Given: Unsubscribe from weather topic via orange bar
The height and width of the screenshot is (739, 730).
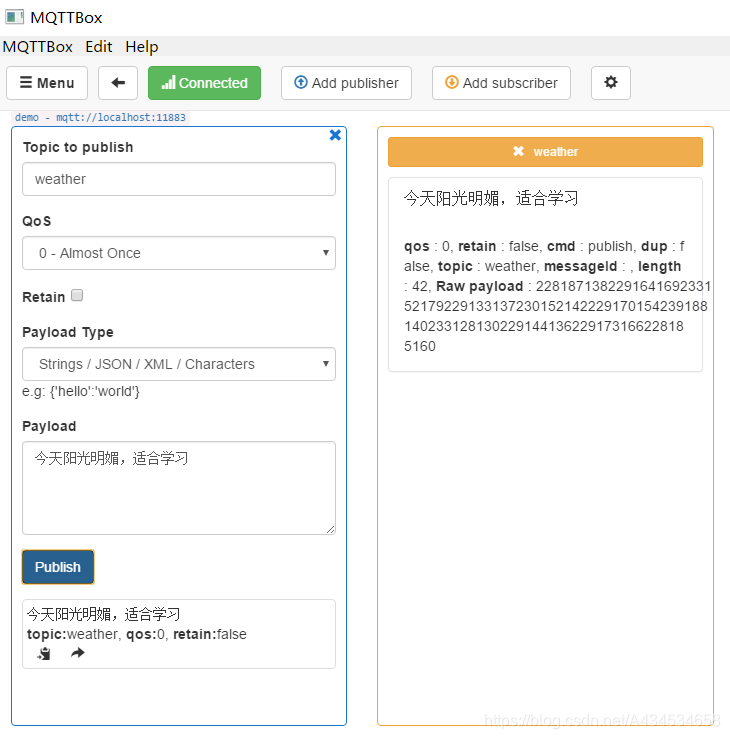Looking at the screenshot, I should point(545,152).
